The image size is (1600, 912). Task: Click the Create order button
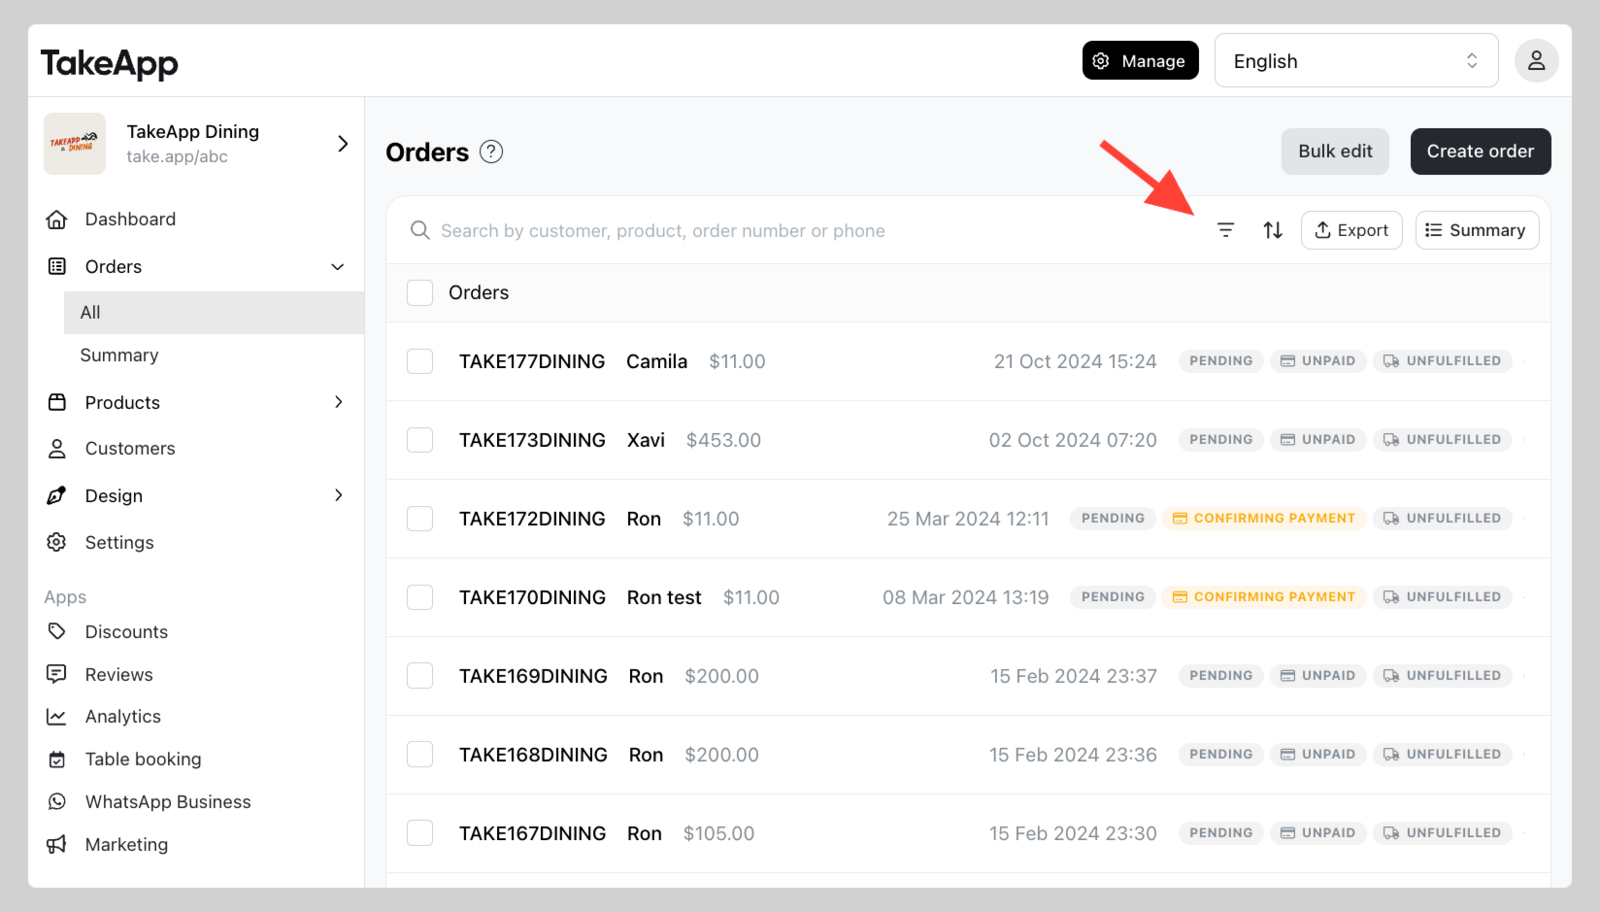[x=1480, y=151]
